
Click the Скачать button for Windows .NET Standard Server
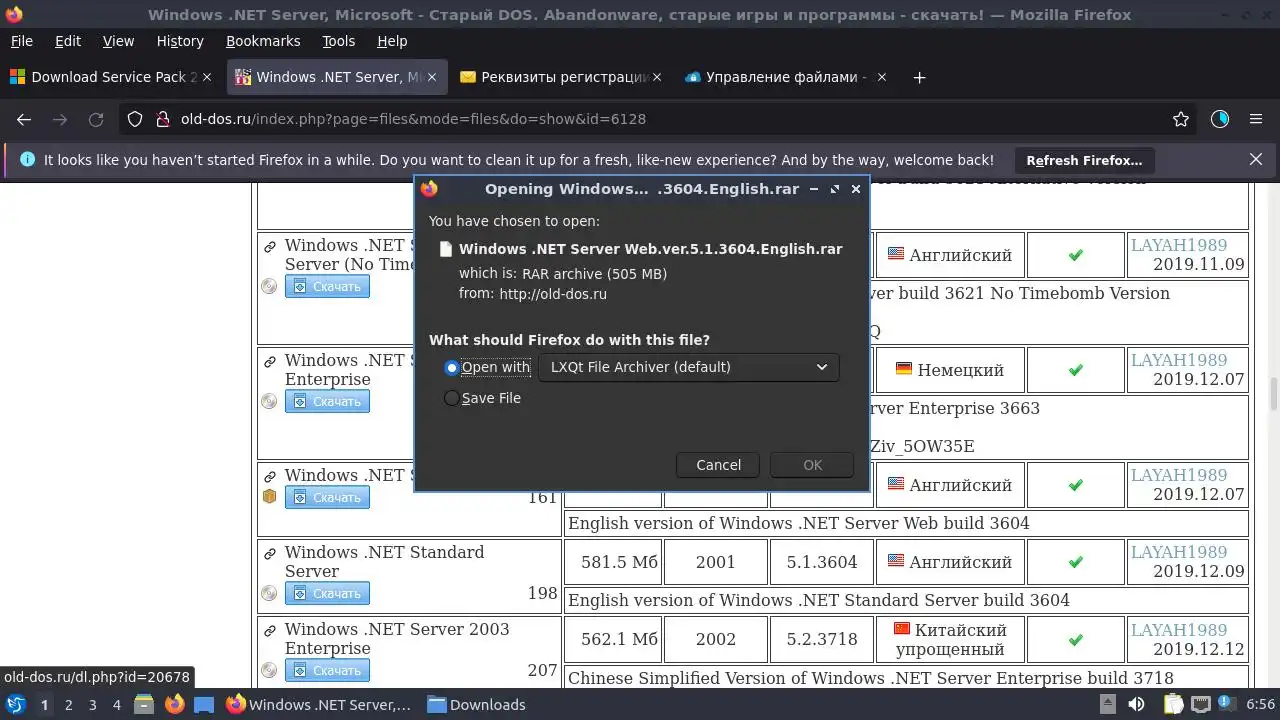coord(327,593)
